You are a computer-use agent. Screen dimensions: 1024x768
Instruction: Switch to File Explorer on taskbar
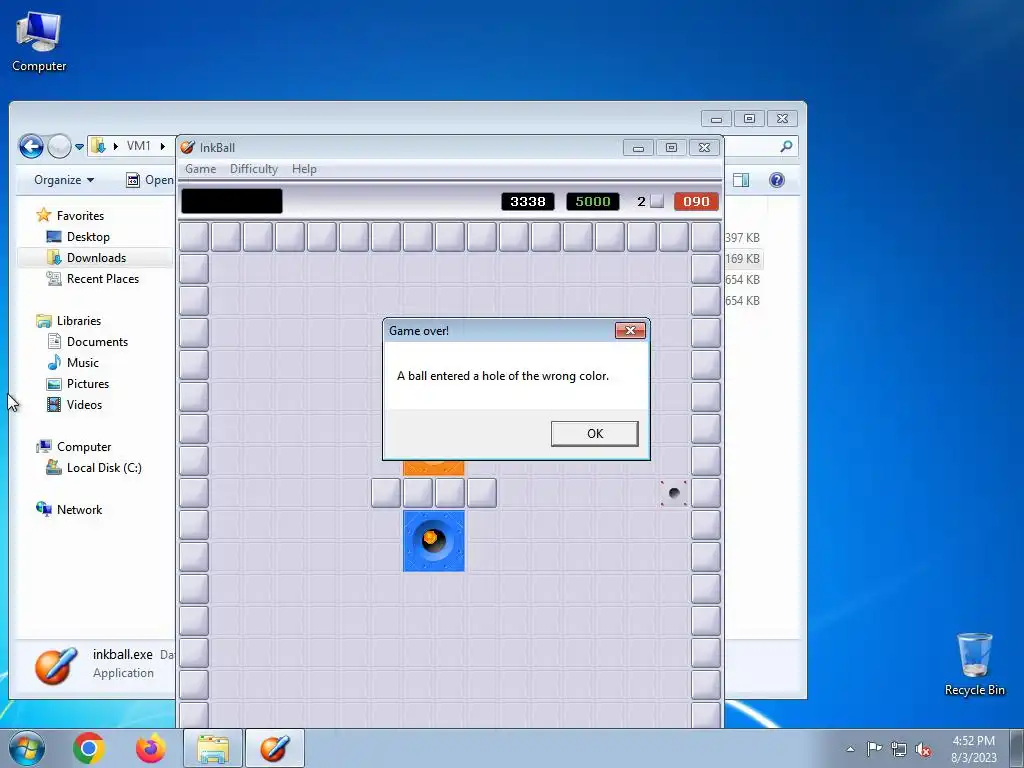tap(213, 748)
